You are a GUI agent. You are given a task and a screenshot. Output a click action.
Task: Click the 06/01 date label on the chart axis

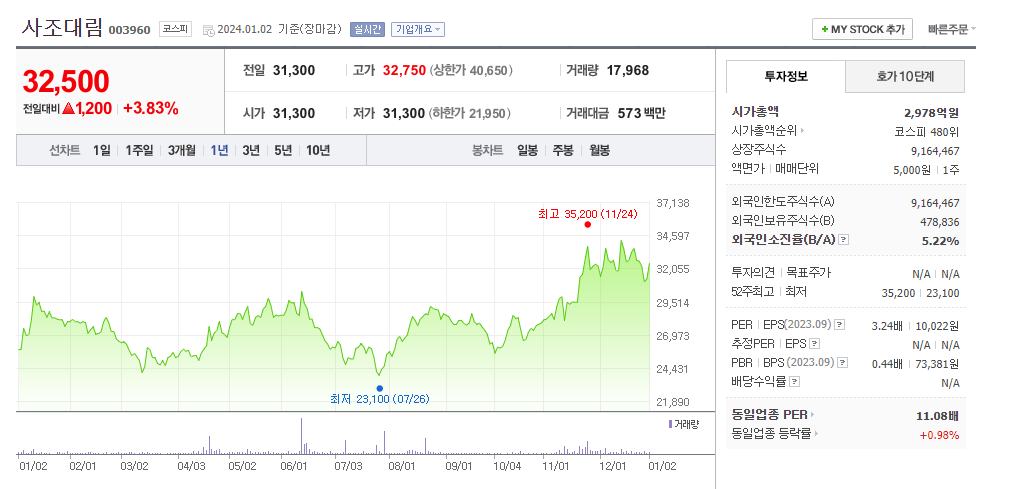pos(294,466)
